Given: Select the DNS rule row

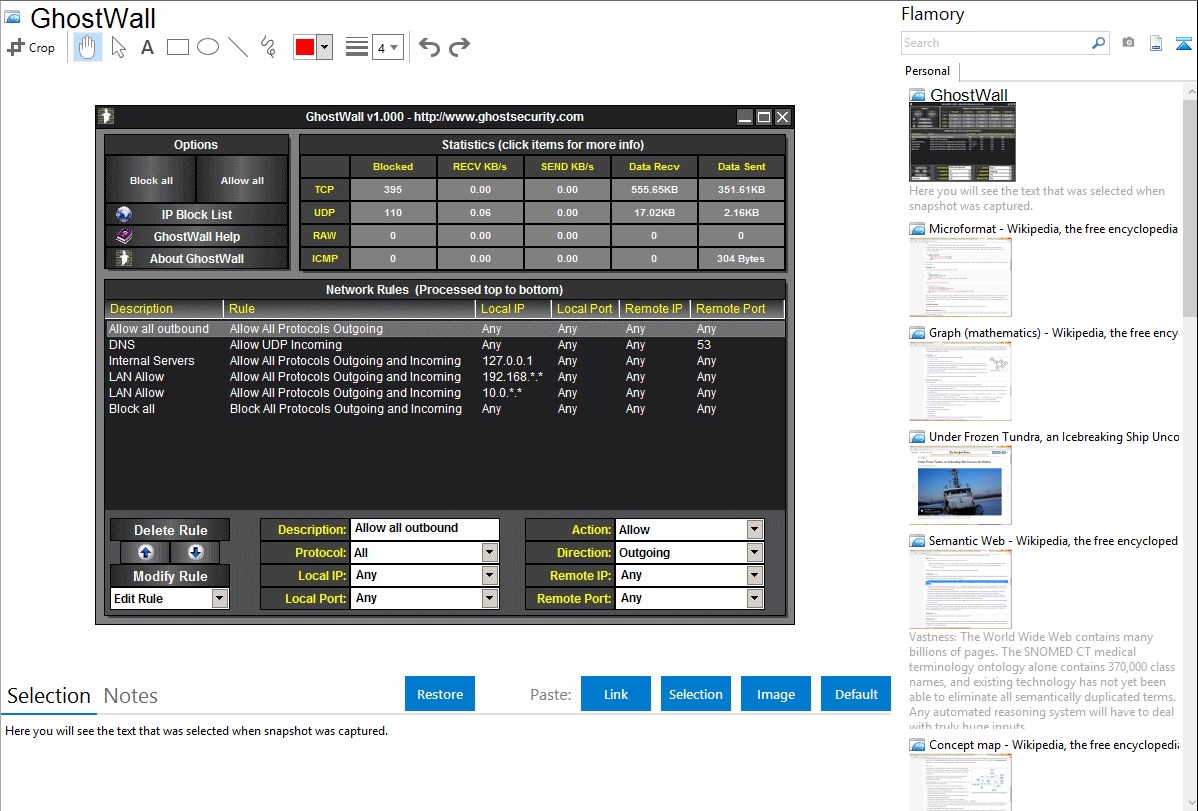Looking at the screenshot, I should [445, 345].
